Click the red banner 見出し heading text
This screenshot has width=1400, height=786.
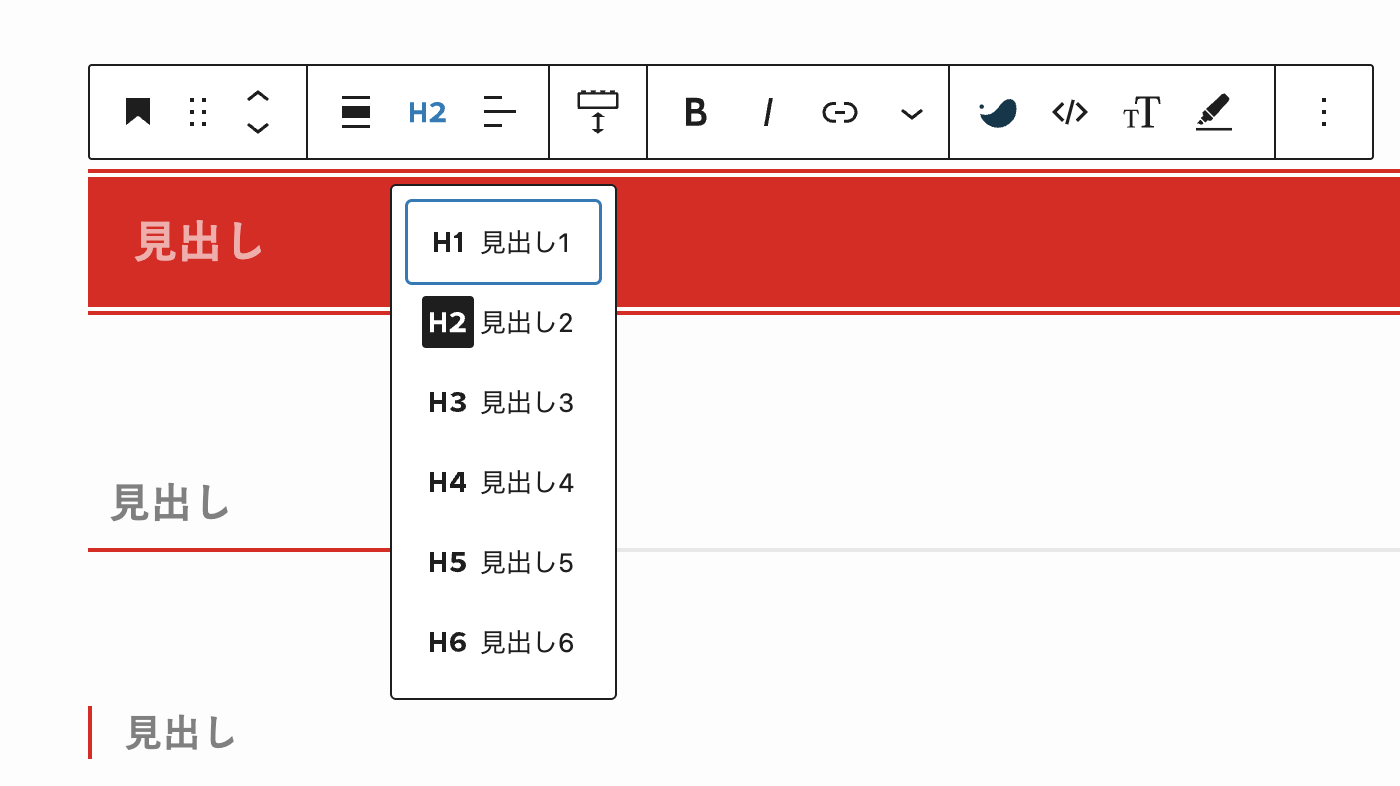pos(199,243)
